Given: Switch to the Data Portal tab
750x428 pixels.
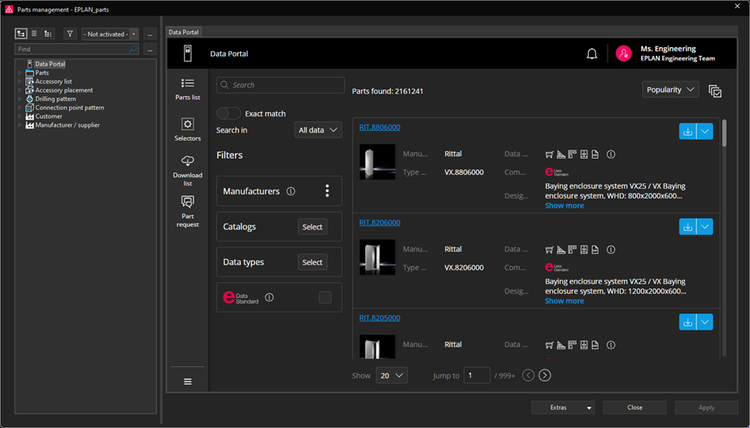Looking at the screenshot, I should [x=182, y=32].
